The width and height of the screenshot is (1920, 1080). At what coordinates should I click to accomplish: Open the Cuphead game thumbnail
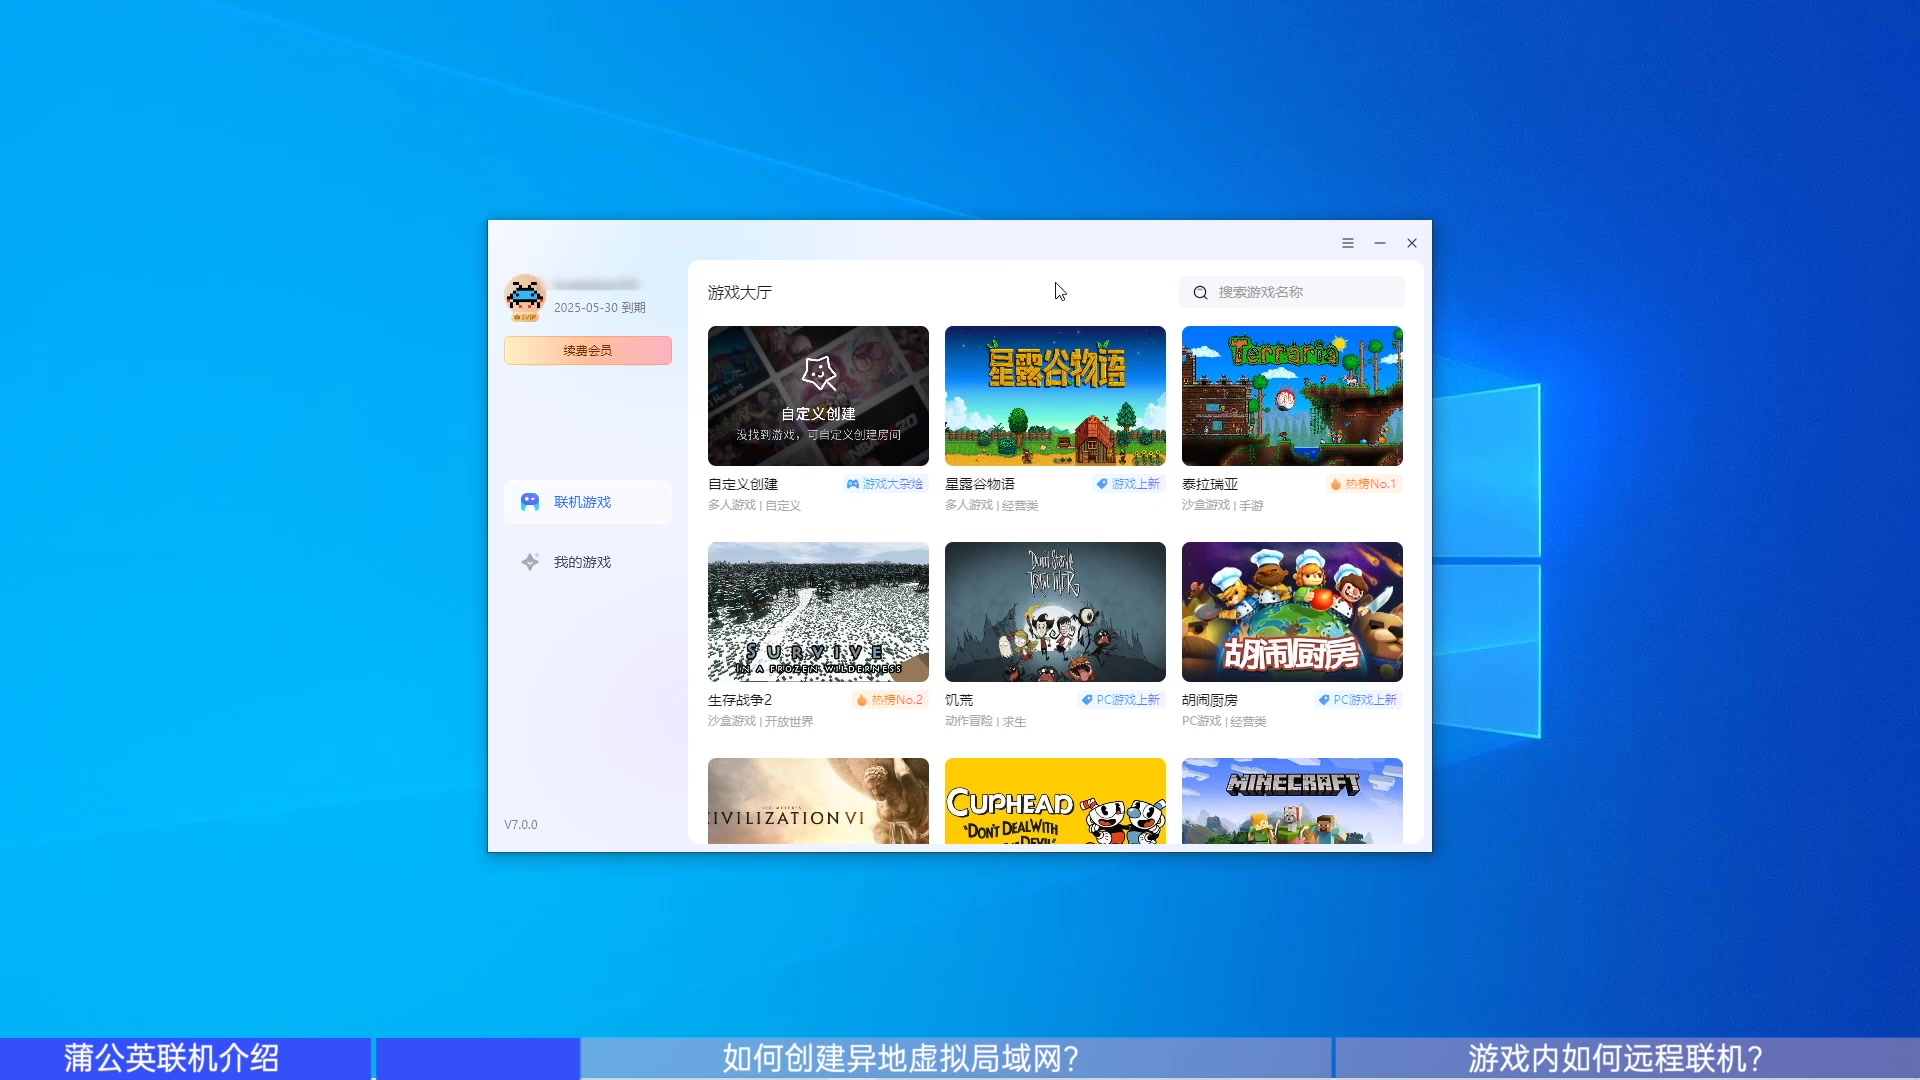pyautogui.click(x=1055, y=801)
